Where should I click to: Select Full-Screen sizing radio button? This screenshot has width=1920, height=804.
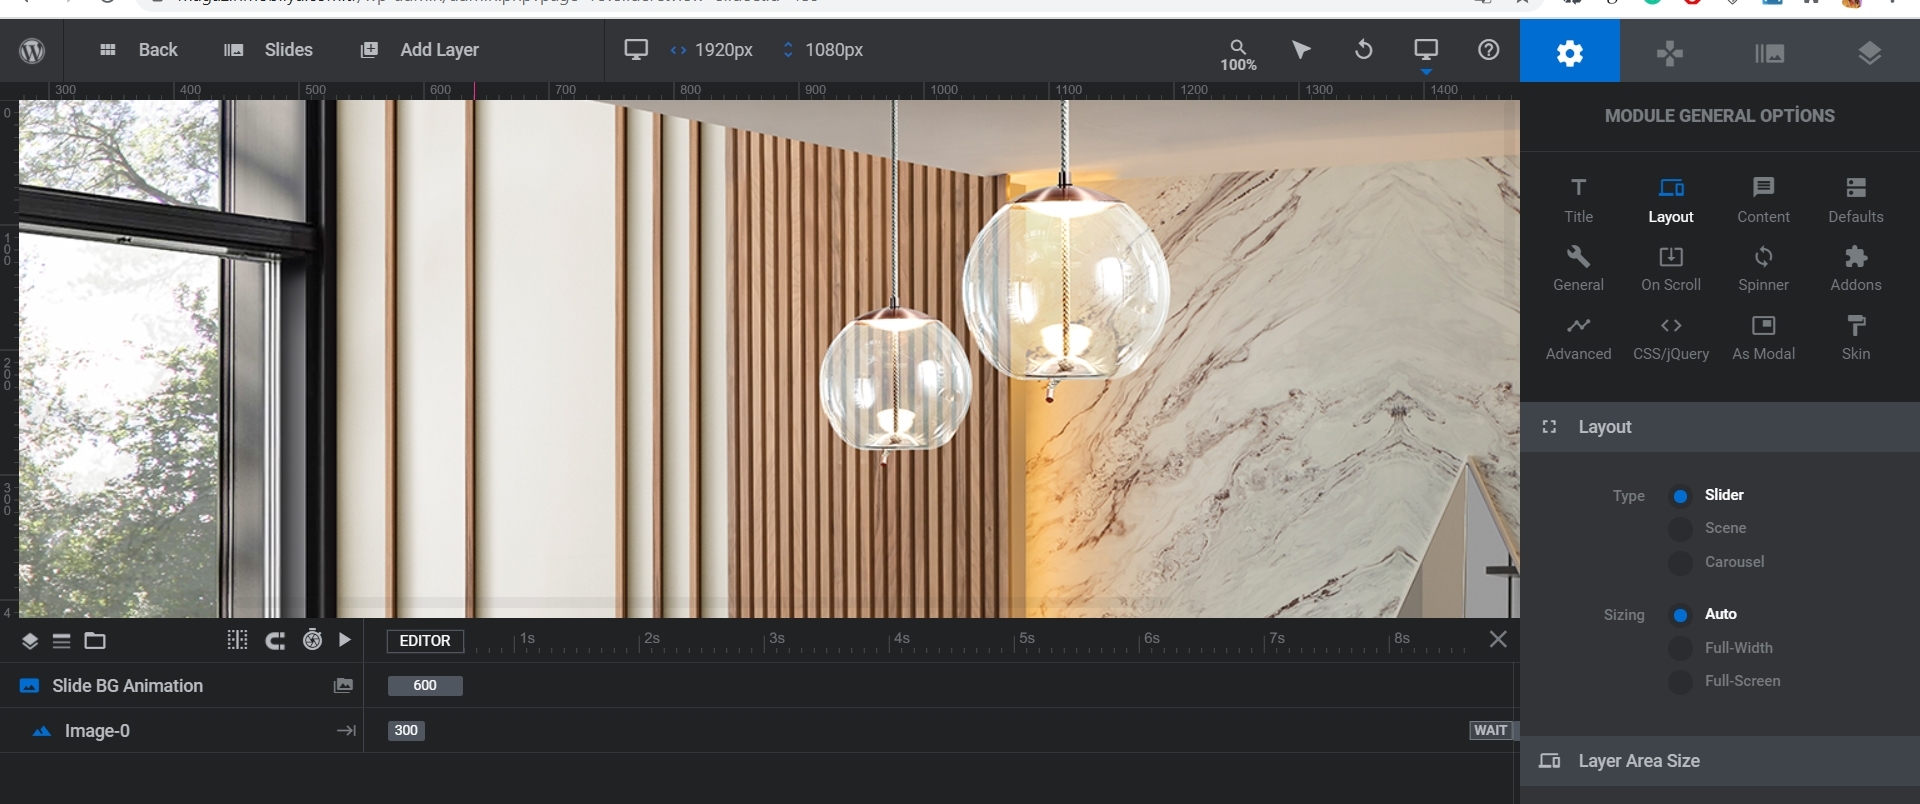click(x=1681, y=682)
